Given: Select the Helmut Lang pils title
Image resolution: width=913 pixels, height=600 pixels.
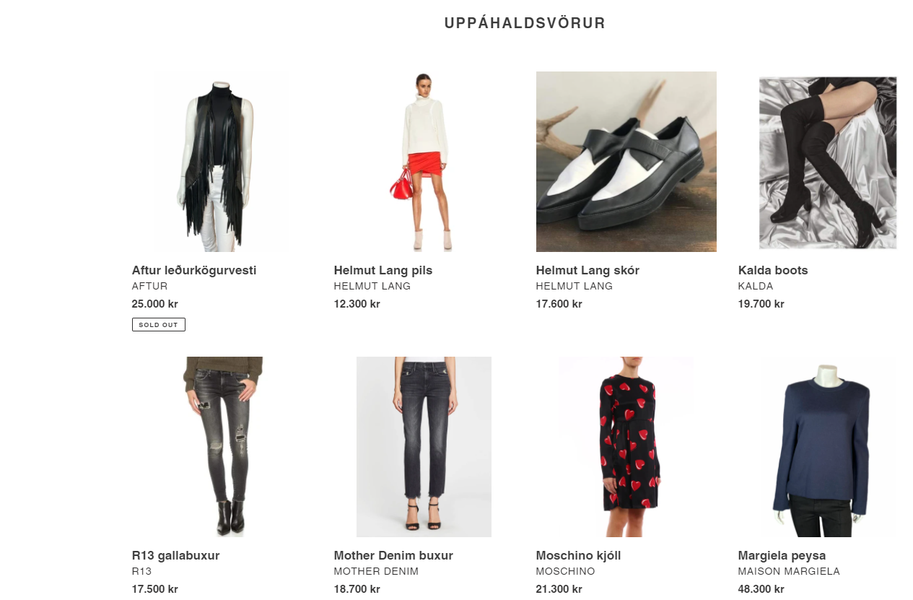Looking at the screenshot, I should point(383,270).
